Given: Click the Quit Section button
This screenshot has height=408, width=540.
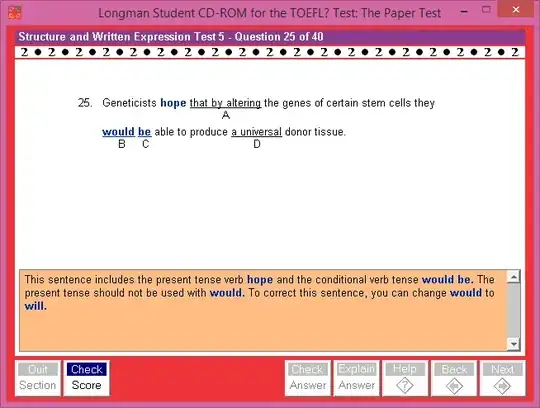Looking at the screenshot, I should tap(38, 378).
